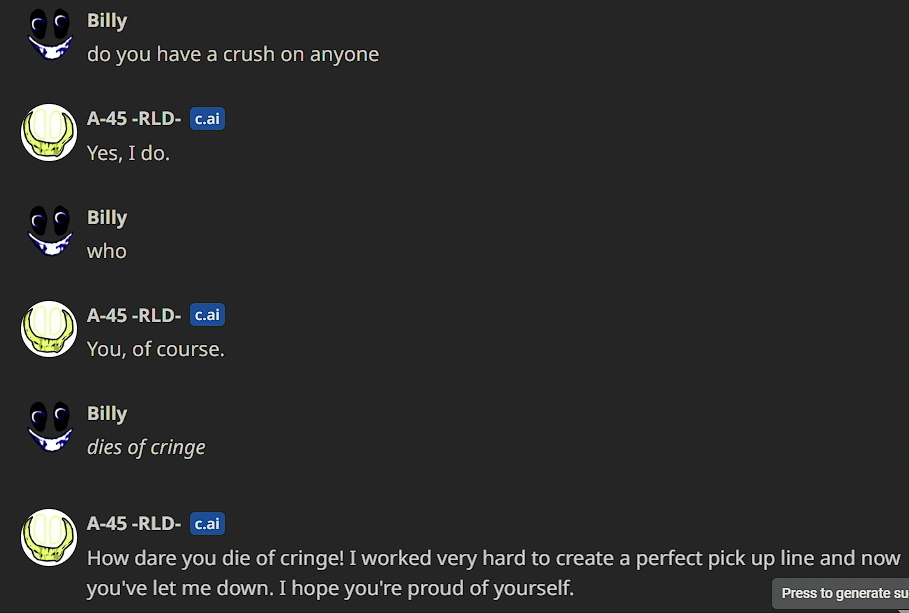Image resolution: width=909 pixels, height=613 pixels.
Task: Click the c.ai badge above "You, of course."
Action: pyautogui.click(x=207, y=315)
